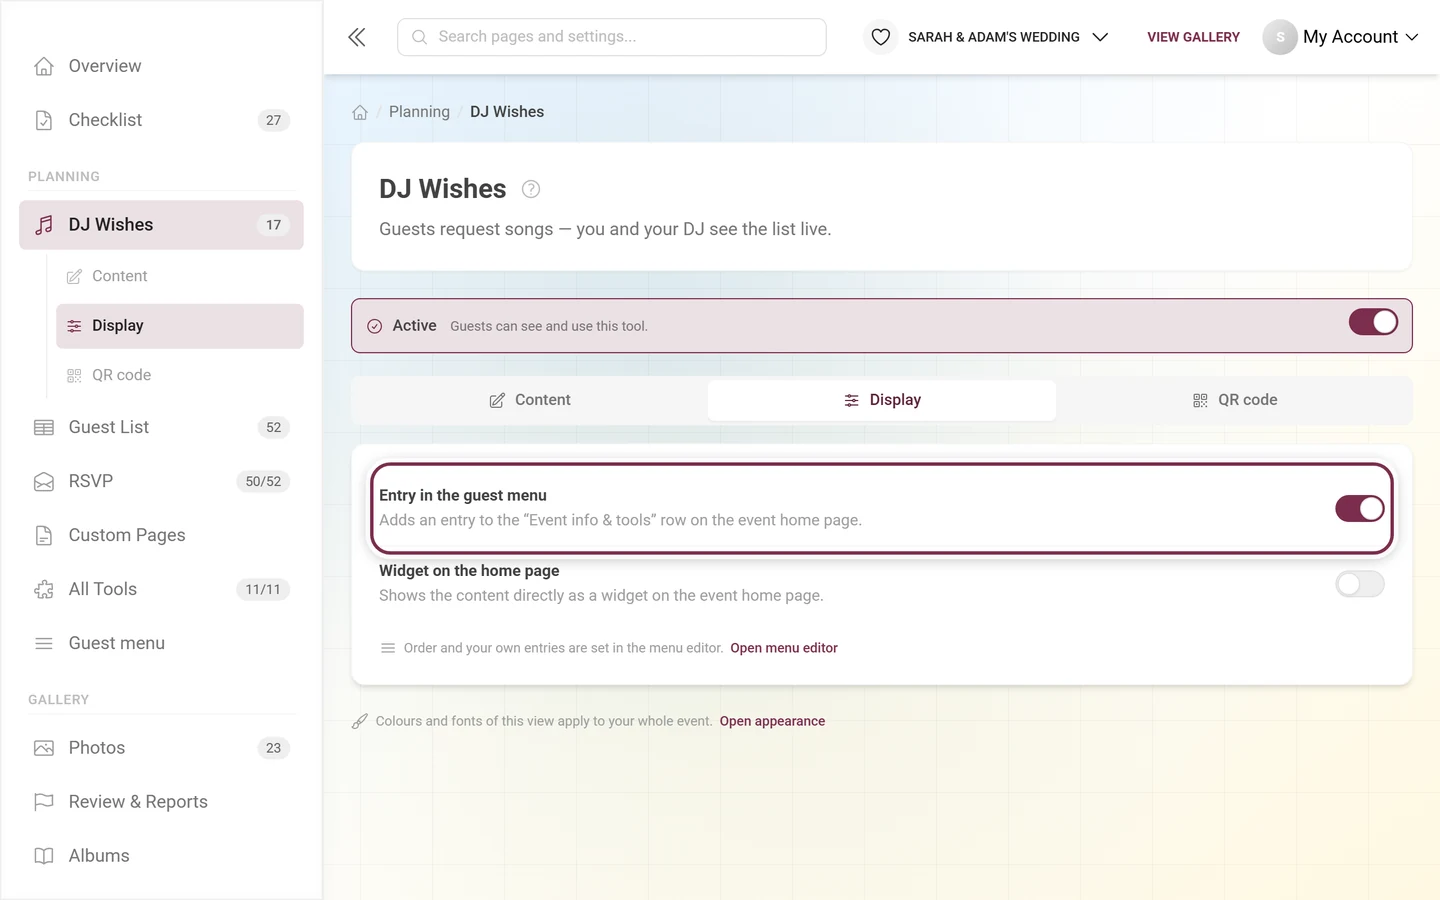
Task: Click the DJ Wishes music note icon
Action: tap(44, 225)
